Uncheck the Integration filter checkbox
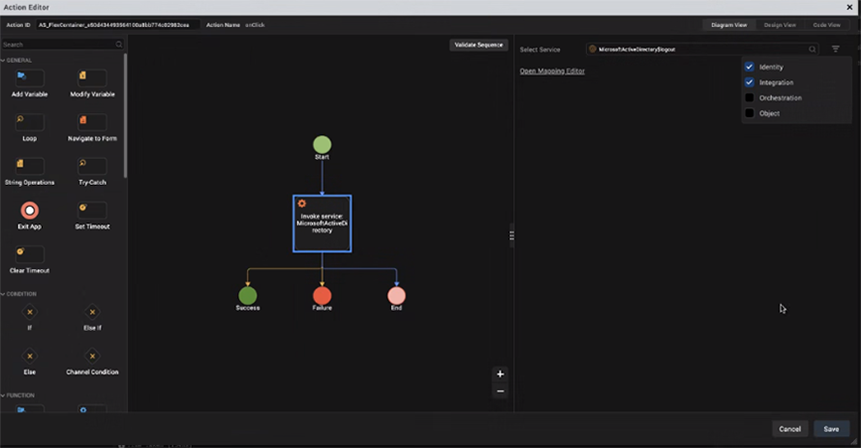 [750, 82]
